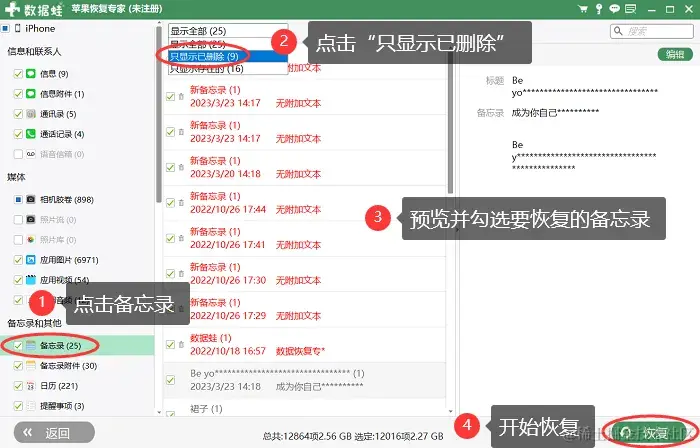Image resolution: width=700 pixels, height=448 pixels.
Task: Uncheck the Be yo note checkbox
Action: pos(171,380)
